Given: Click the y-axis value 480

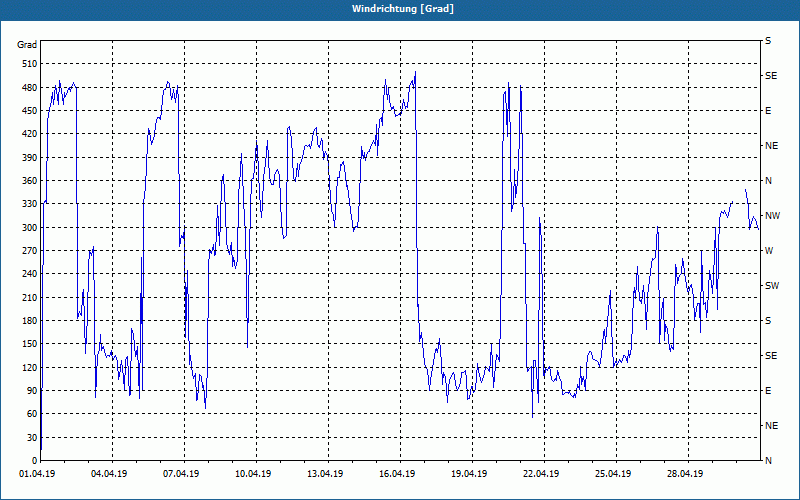Looking at the screenshot, I should [30, 88].
